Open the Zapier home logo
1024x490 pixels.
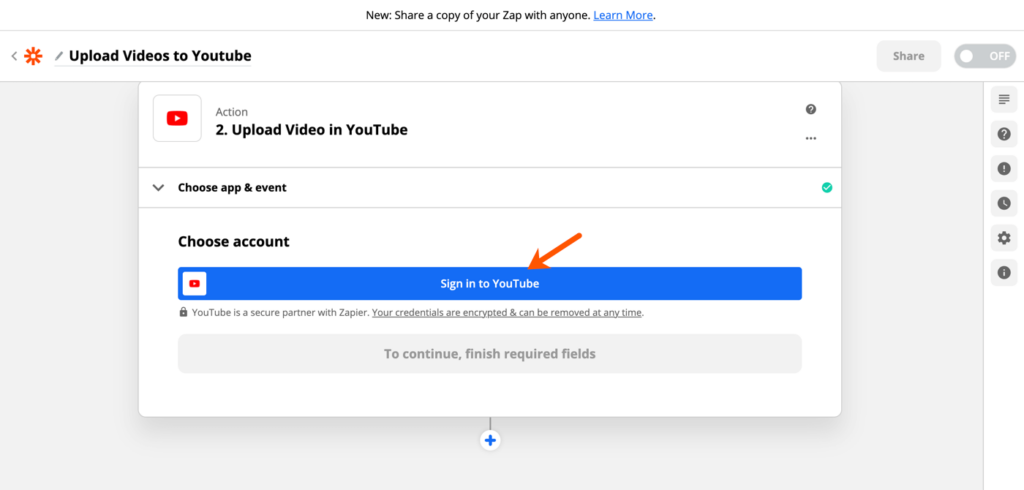pos(33,56)
